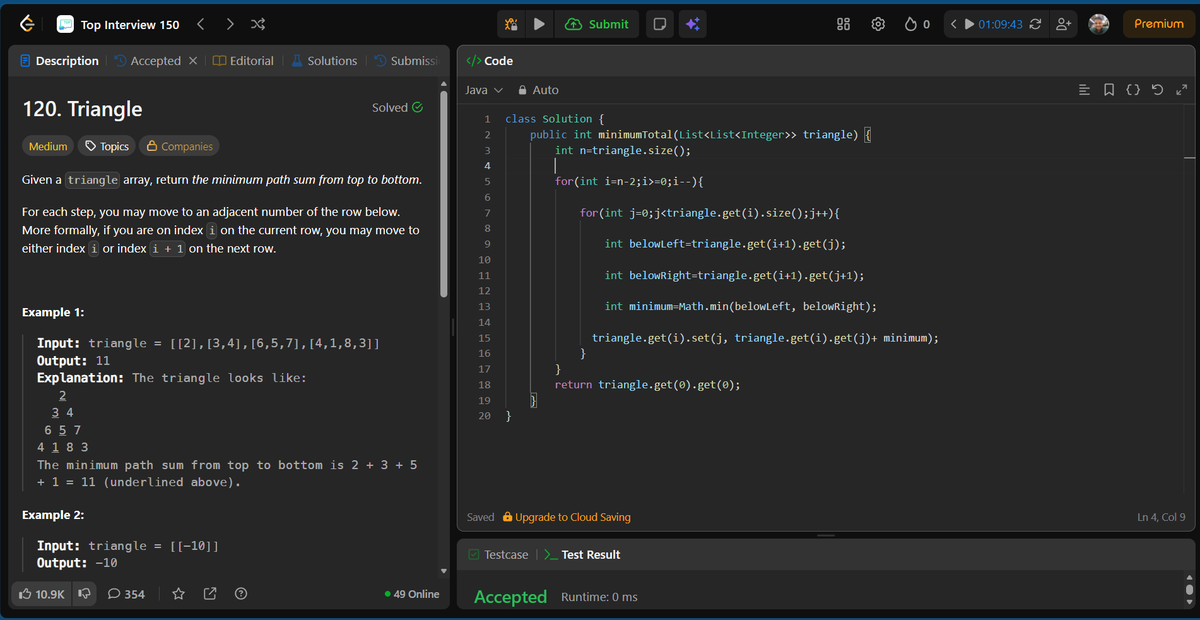Viewport: 1200px width, 620px height.
Task: Click the Auto lock setting
Action: click(538, 90)
